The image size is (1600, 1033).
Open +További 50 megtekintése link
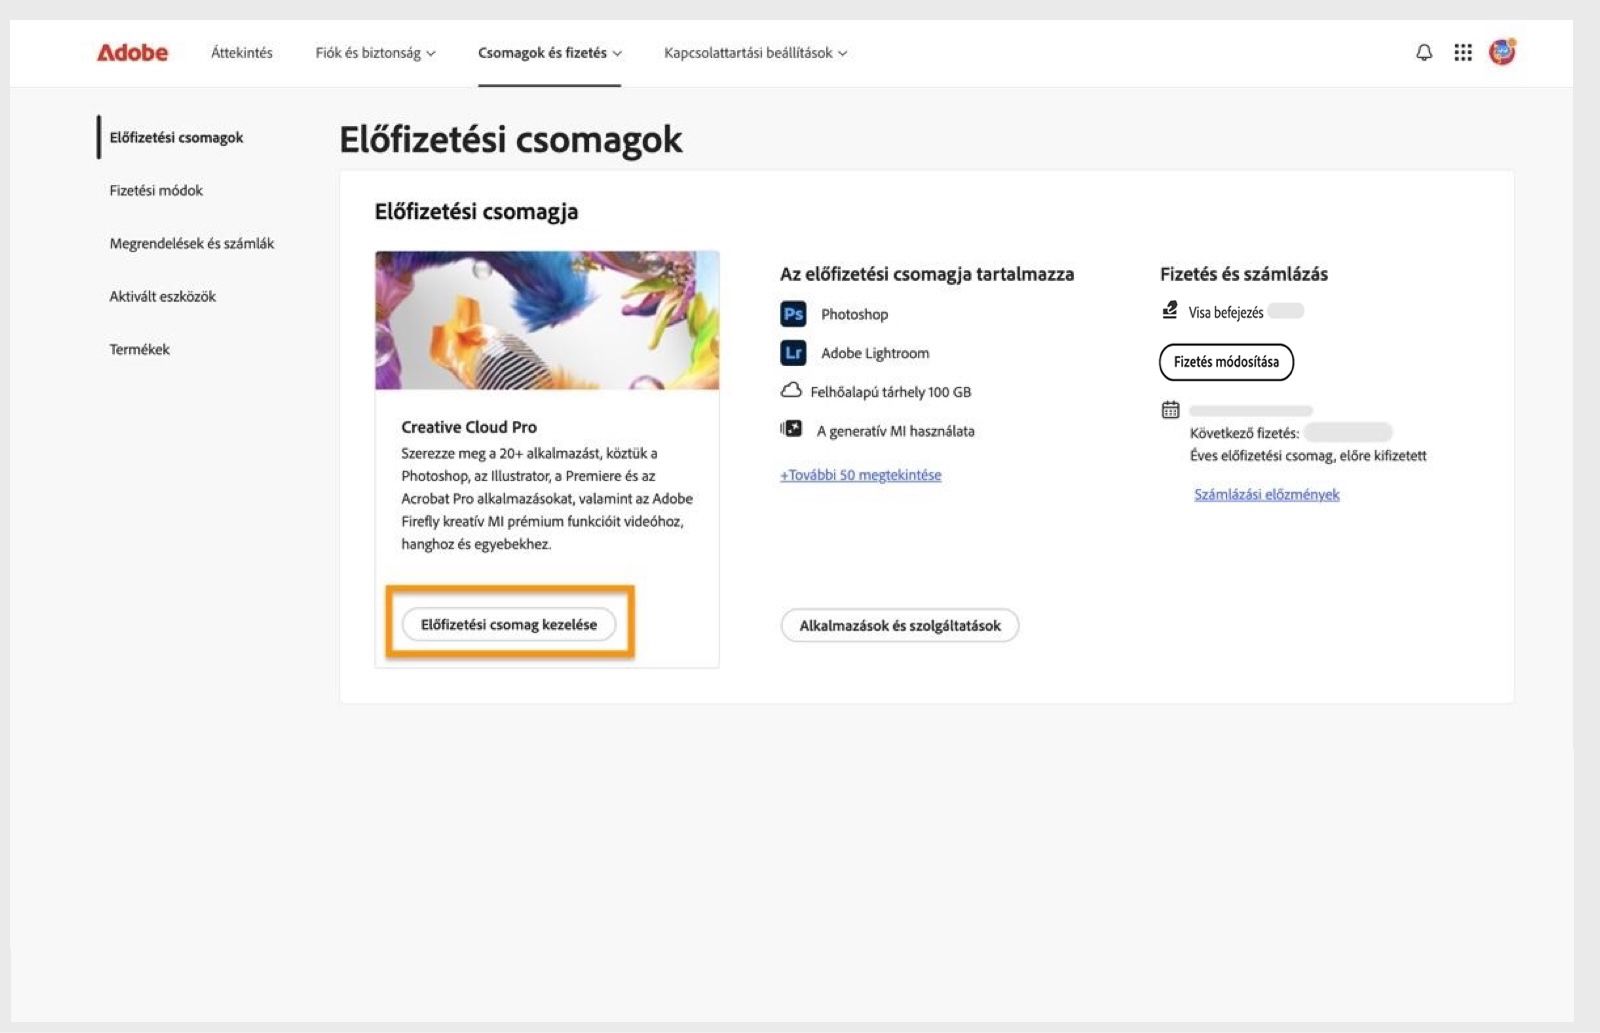[x=861, y=475]
